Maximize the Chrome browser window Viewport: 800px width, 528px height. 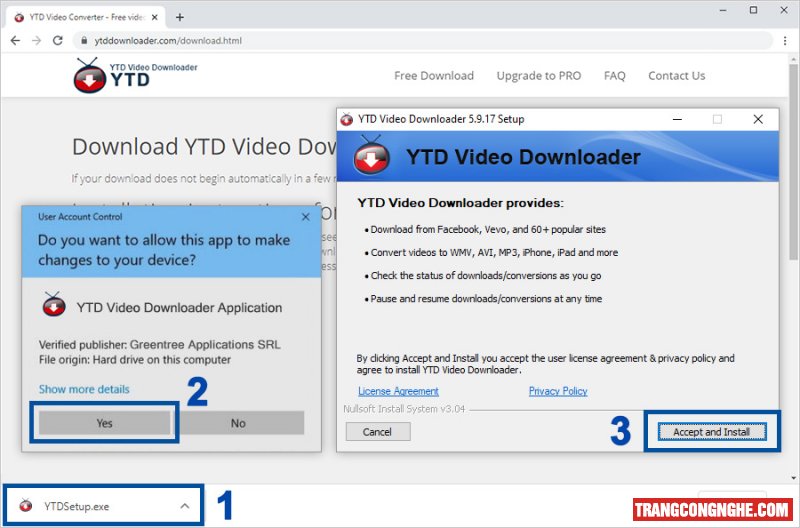tap(753, 10)
